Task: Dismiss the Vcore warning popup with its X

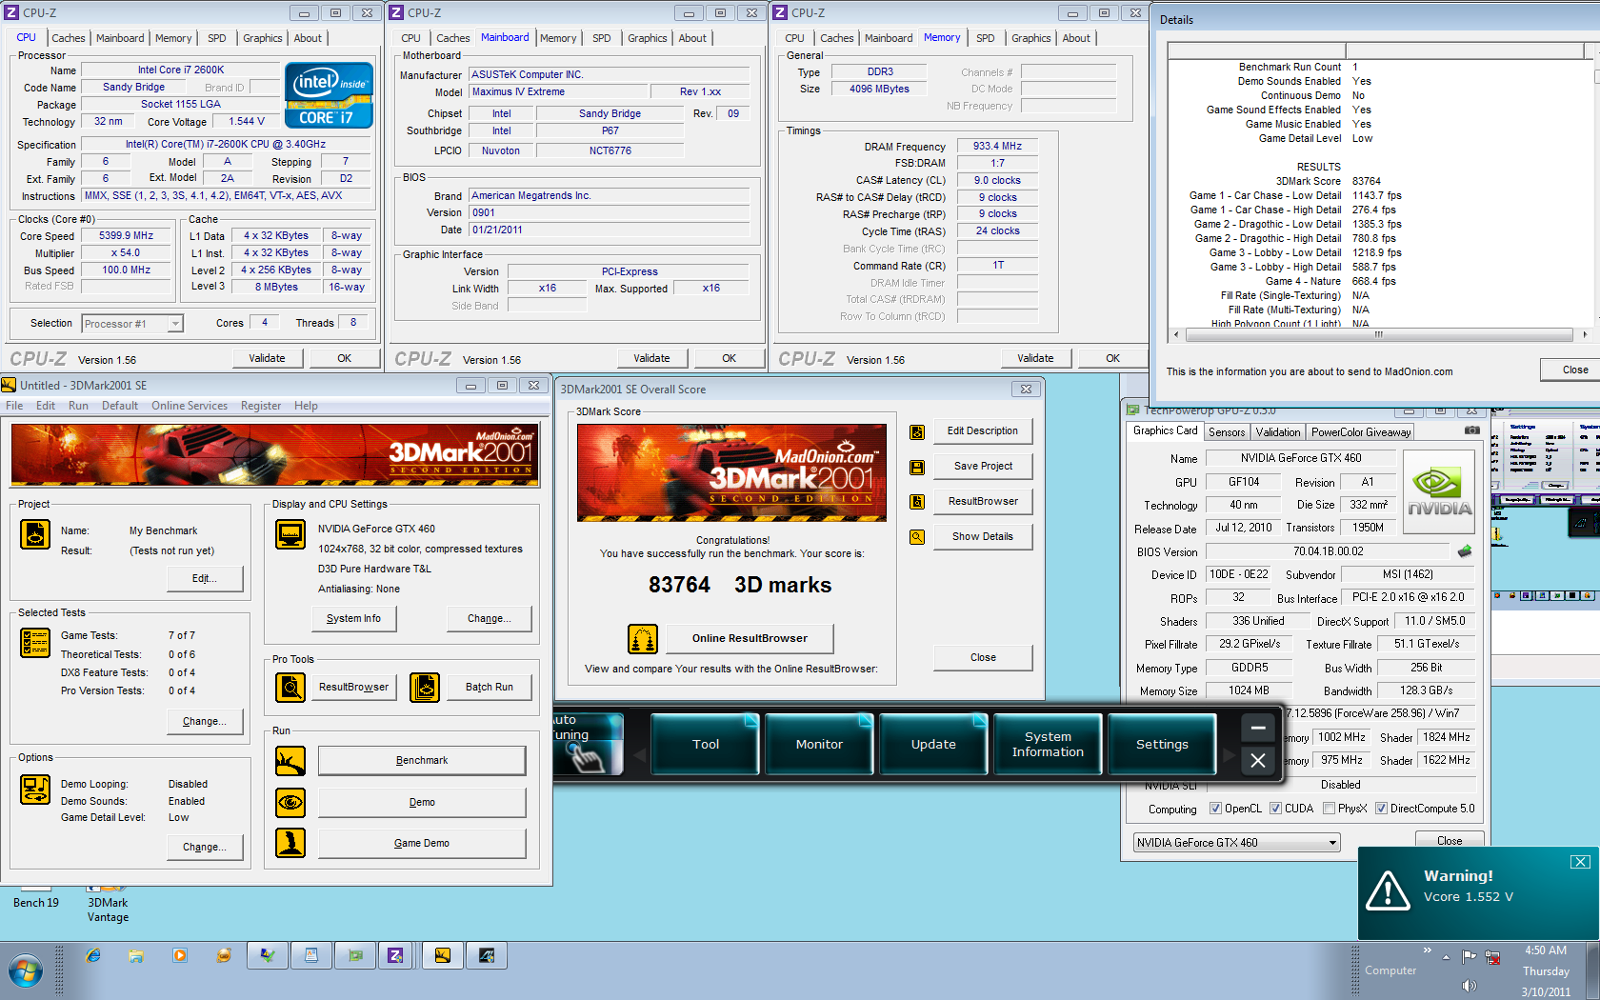Action: (1580, 862)
